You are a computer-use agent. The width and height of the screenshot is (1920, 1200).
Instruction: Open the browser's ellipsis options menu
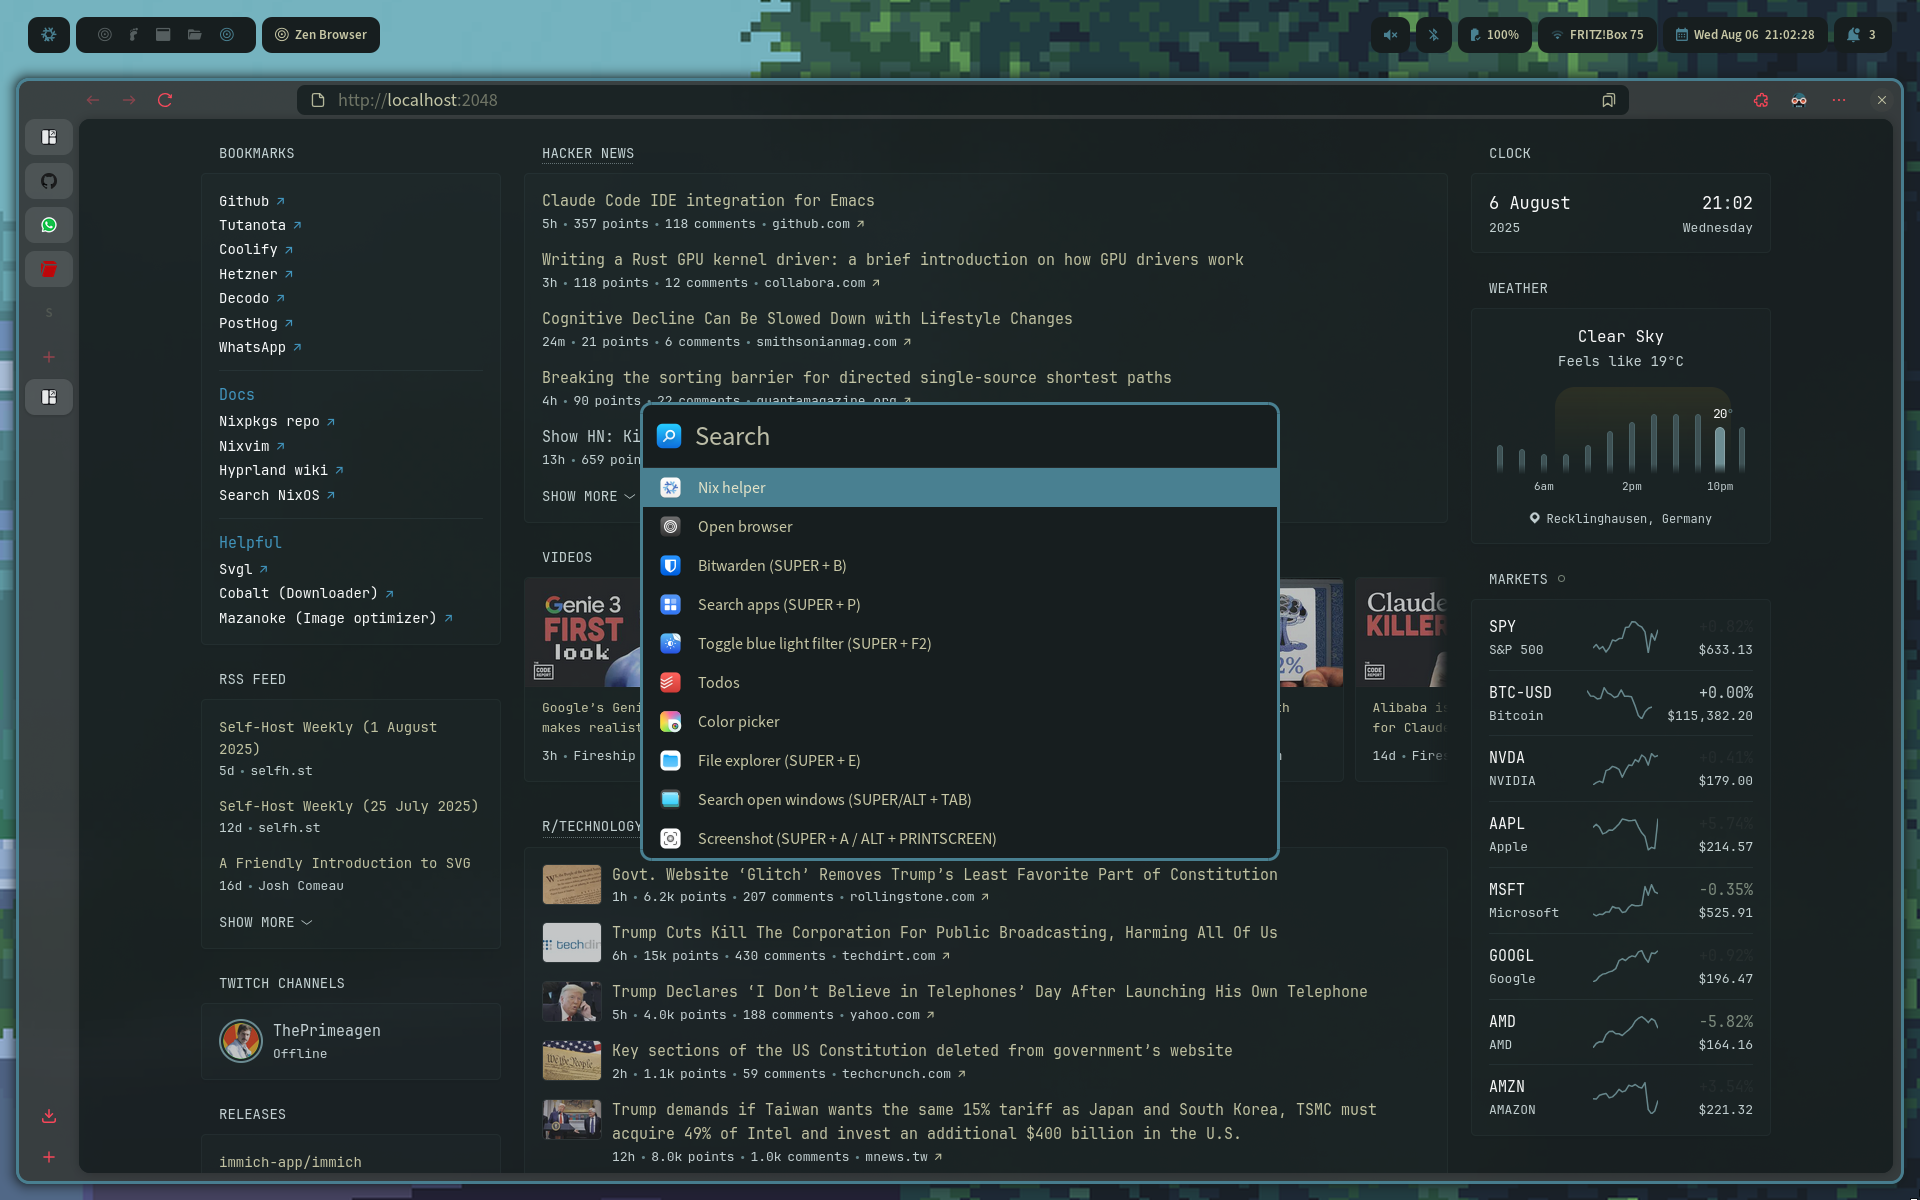[1840, 100]
